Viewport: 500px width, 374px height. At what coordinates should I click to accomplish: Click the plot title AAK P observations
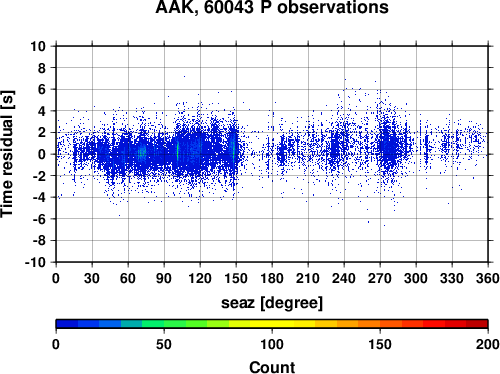tap(272, 7)
